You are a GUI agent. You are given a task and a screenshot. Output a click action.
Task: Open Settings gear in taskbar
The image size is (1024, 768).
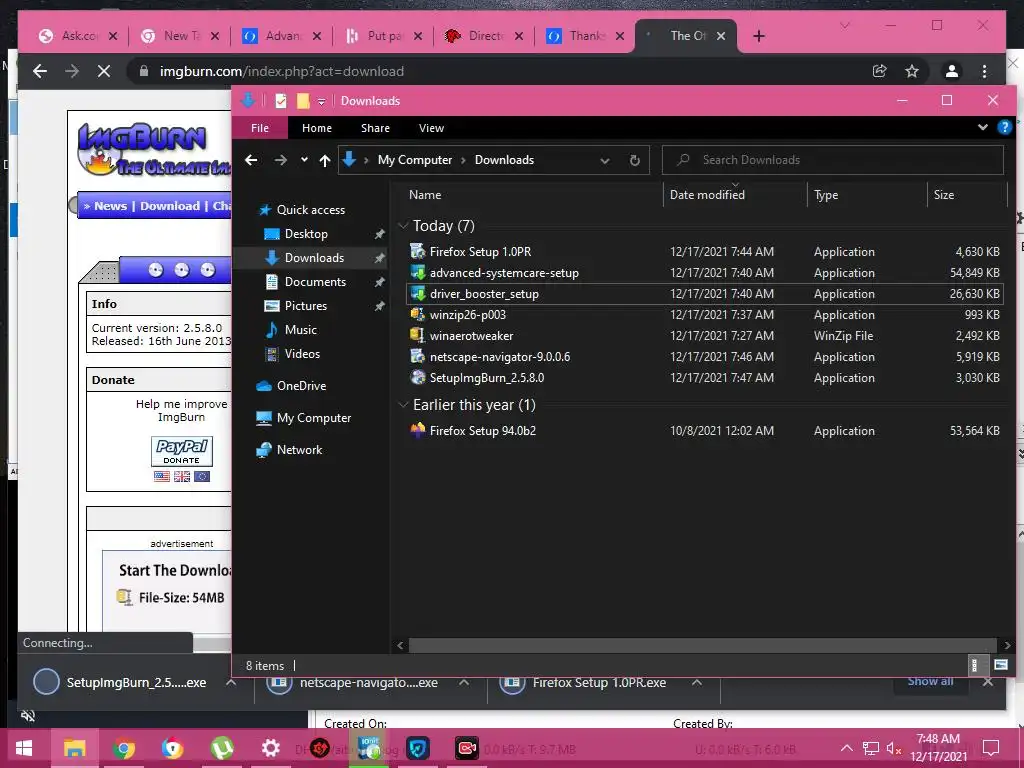pyautogui.click(x=270, y=748)
